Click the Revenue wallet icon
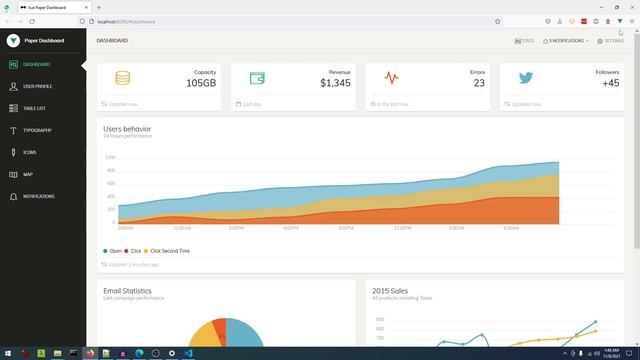Viewport: 640px width, 360px height. point(257,78)
